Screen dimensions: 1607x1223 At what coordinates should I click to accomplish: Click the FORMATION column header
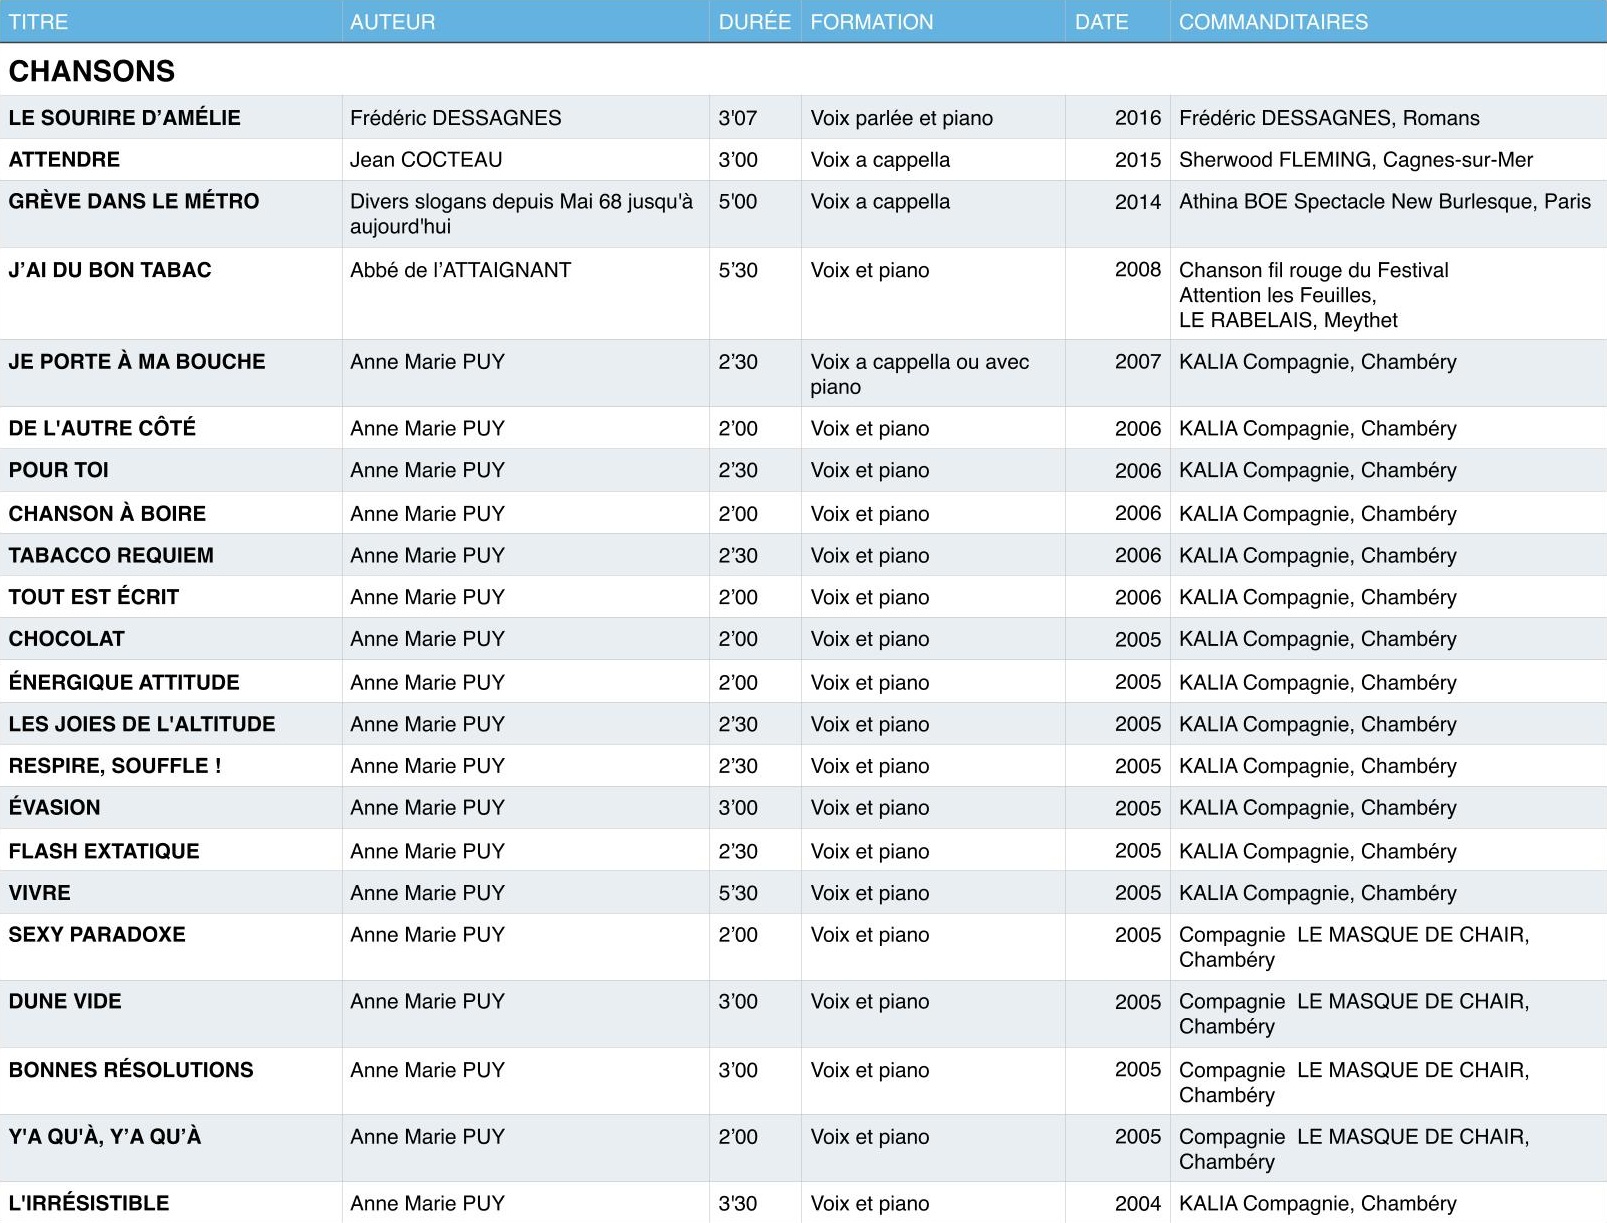(x=871, y=22)
